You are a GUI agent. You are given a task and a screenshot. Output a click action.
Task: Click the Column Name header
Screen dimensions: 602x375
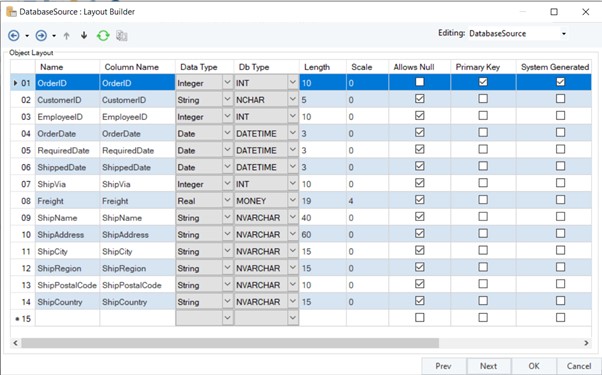click(132, 67)
